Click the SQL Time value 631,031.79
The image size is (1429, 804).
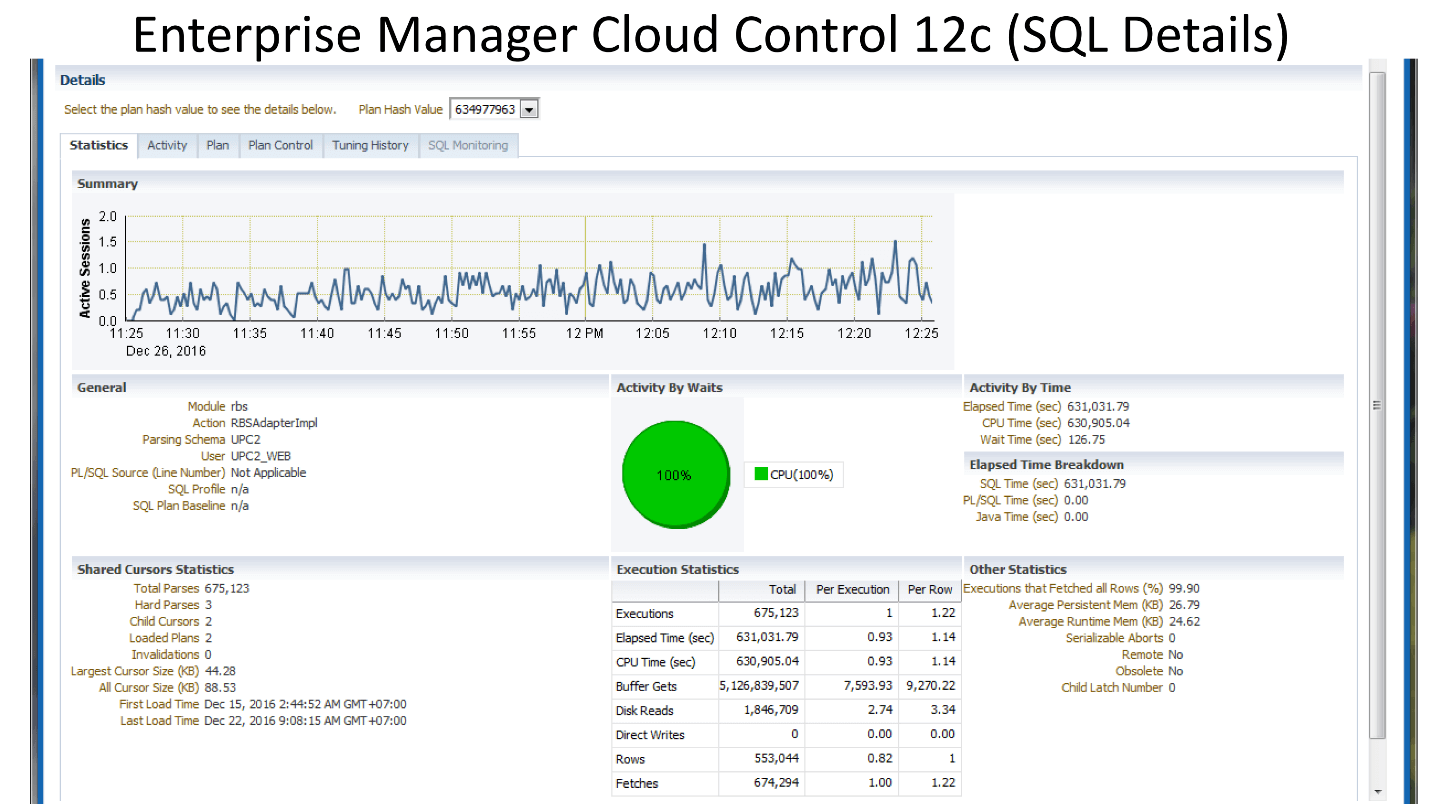tap(1095, 484)
